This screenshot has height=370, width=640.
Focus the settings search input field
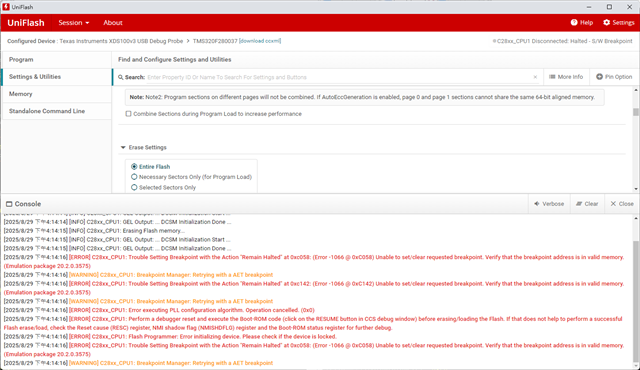click(339, 77)
